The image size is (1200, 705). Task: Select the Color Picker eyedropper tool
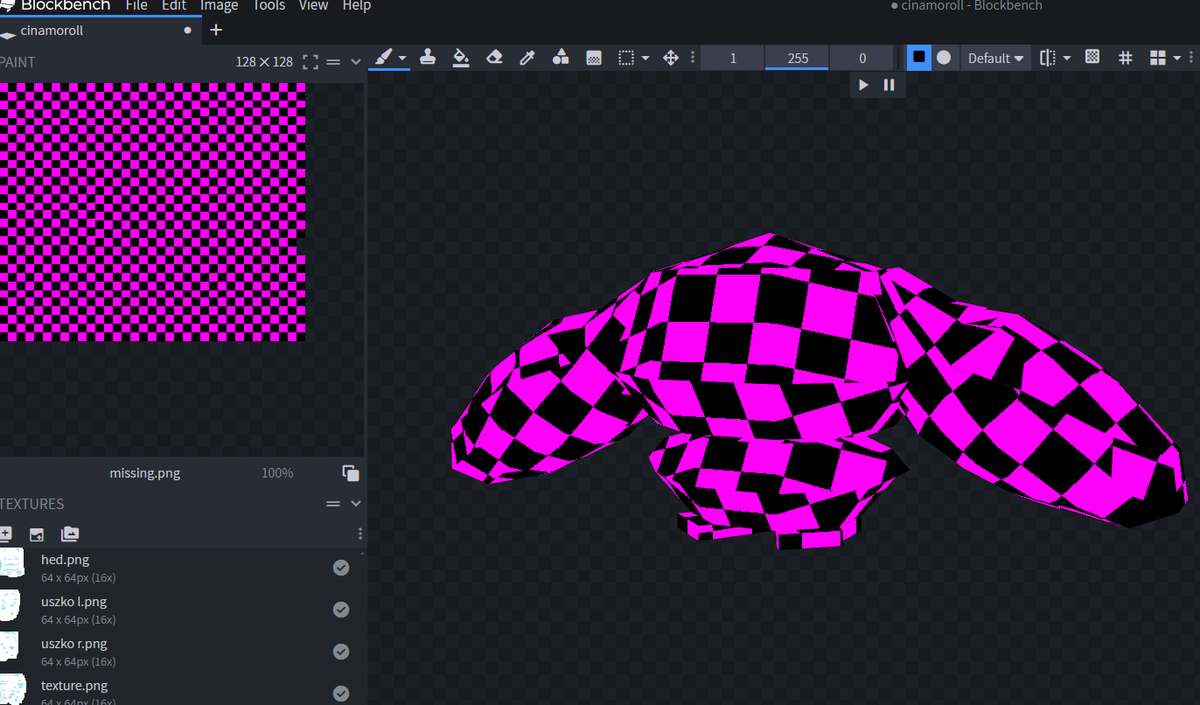(x=527, y=58)
